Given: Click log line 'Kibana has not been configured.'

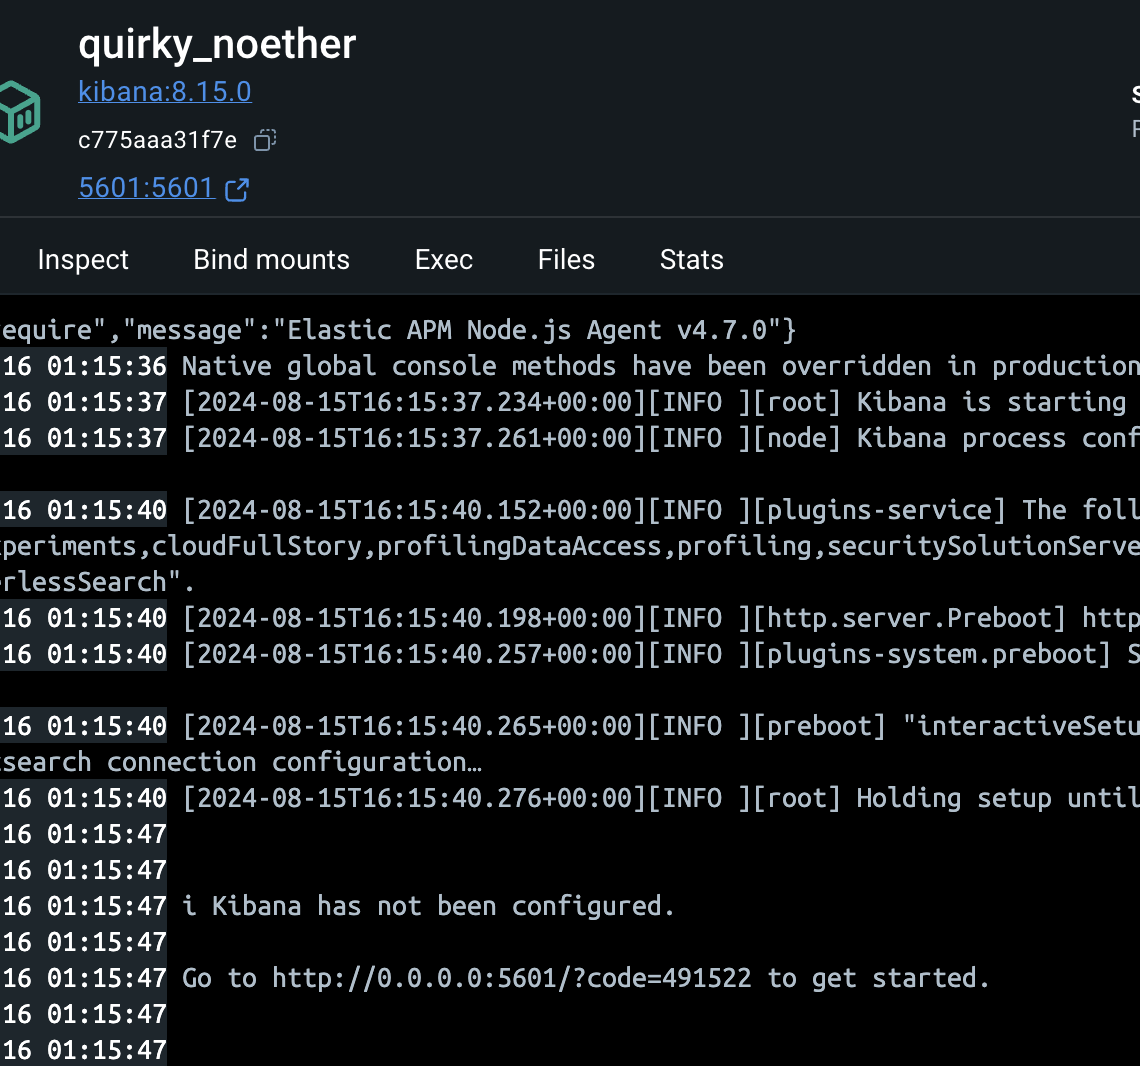Looking at the screenshot, I should pyautogui.click(x=429, y=906).
